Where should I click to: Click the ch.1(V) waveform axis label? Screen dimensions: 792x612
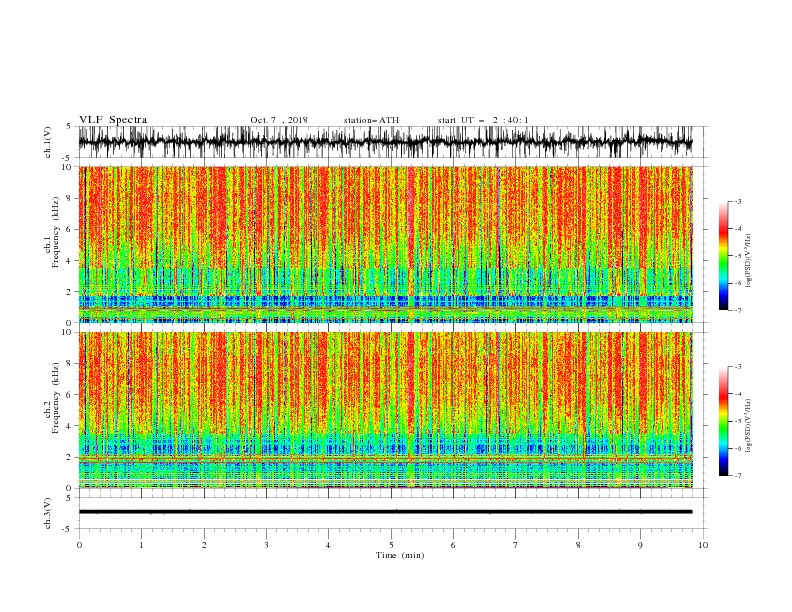click(x=49, y=142)
